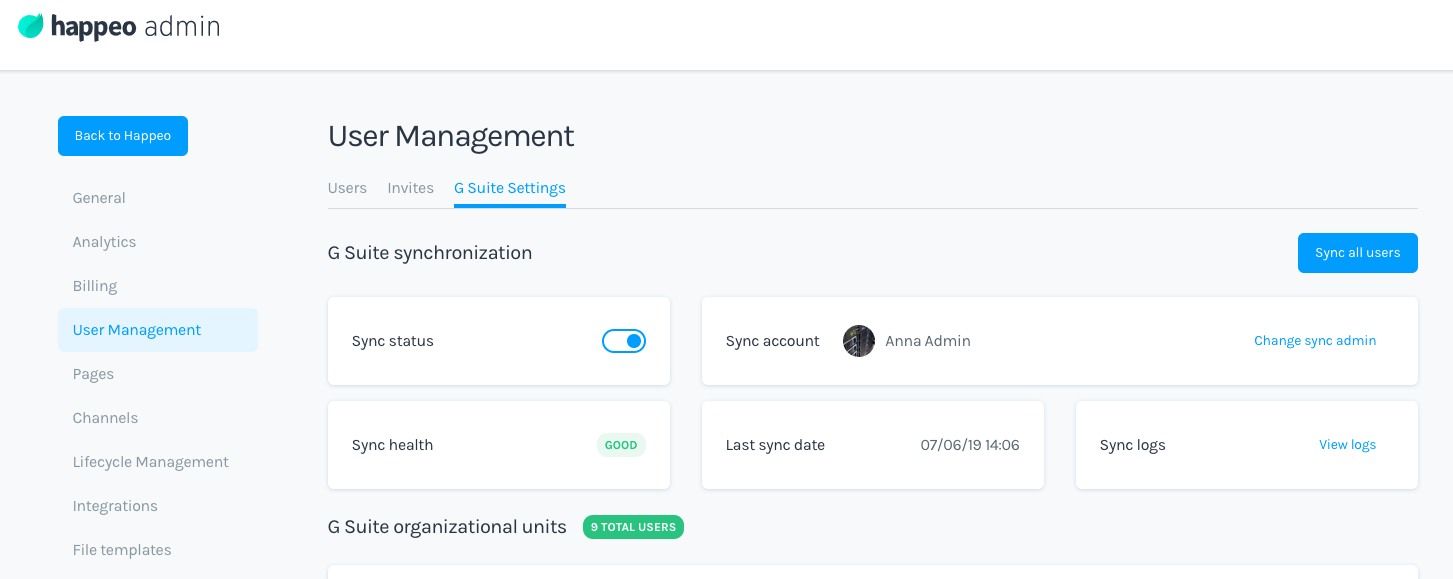Click the Happeo leaf logo icon
Viewport: 1453px width, 579px height.
click(x=31, y=27)
